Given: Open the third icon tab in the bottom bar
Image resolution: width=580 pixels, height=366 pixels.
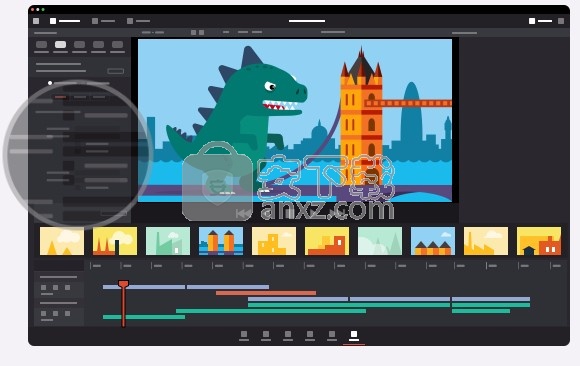Looking at the screenshot, I should pyautogui.click(x=288, y=335).
